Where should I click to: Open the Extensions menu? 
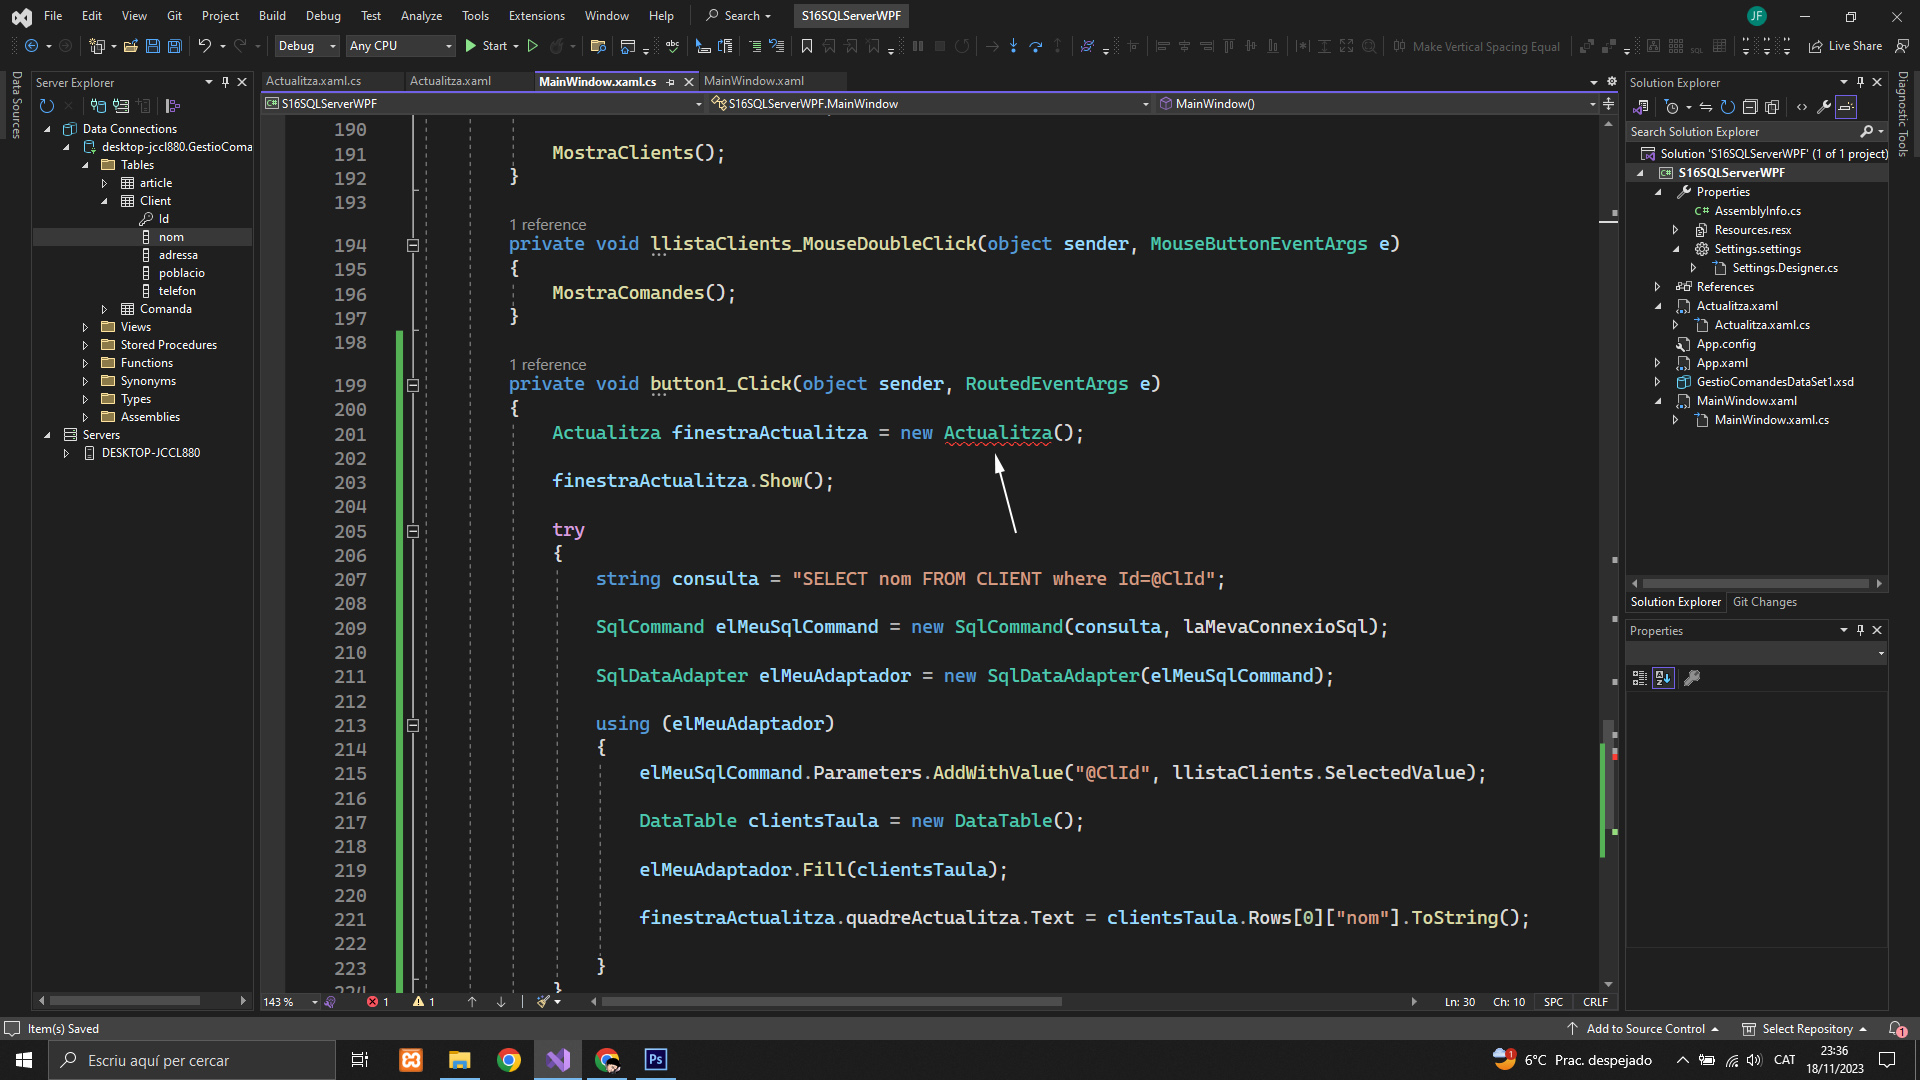(x=536, y=16)
